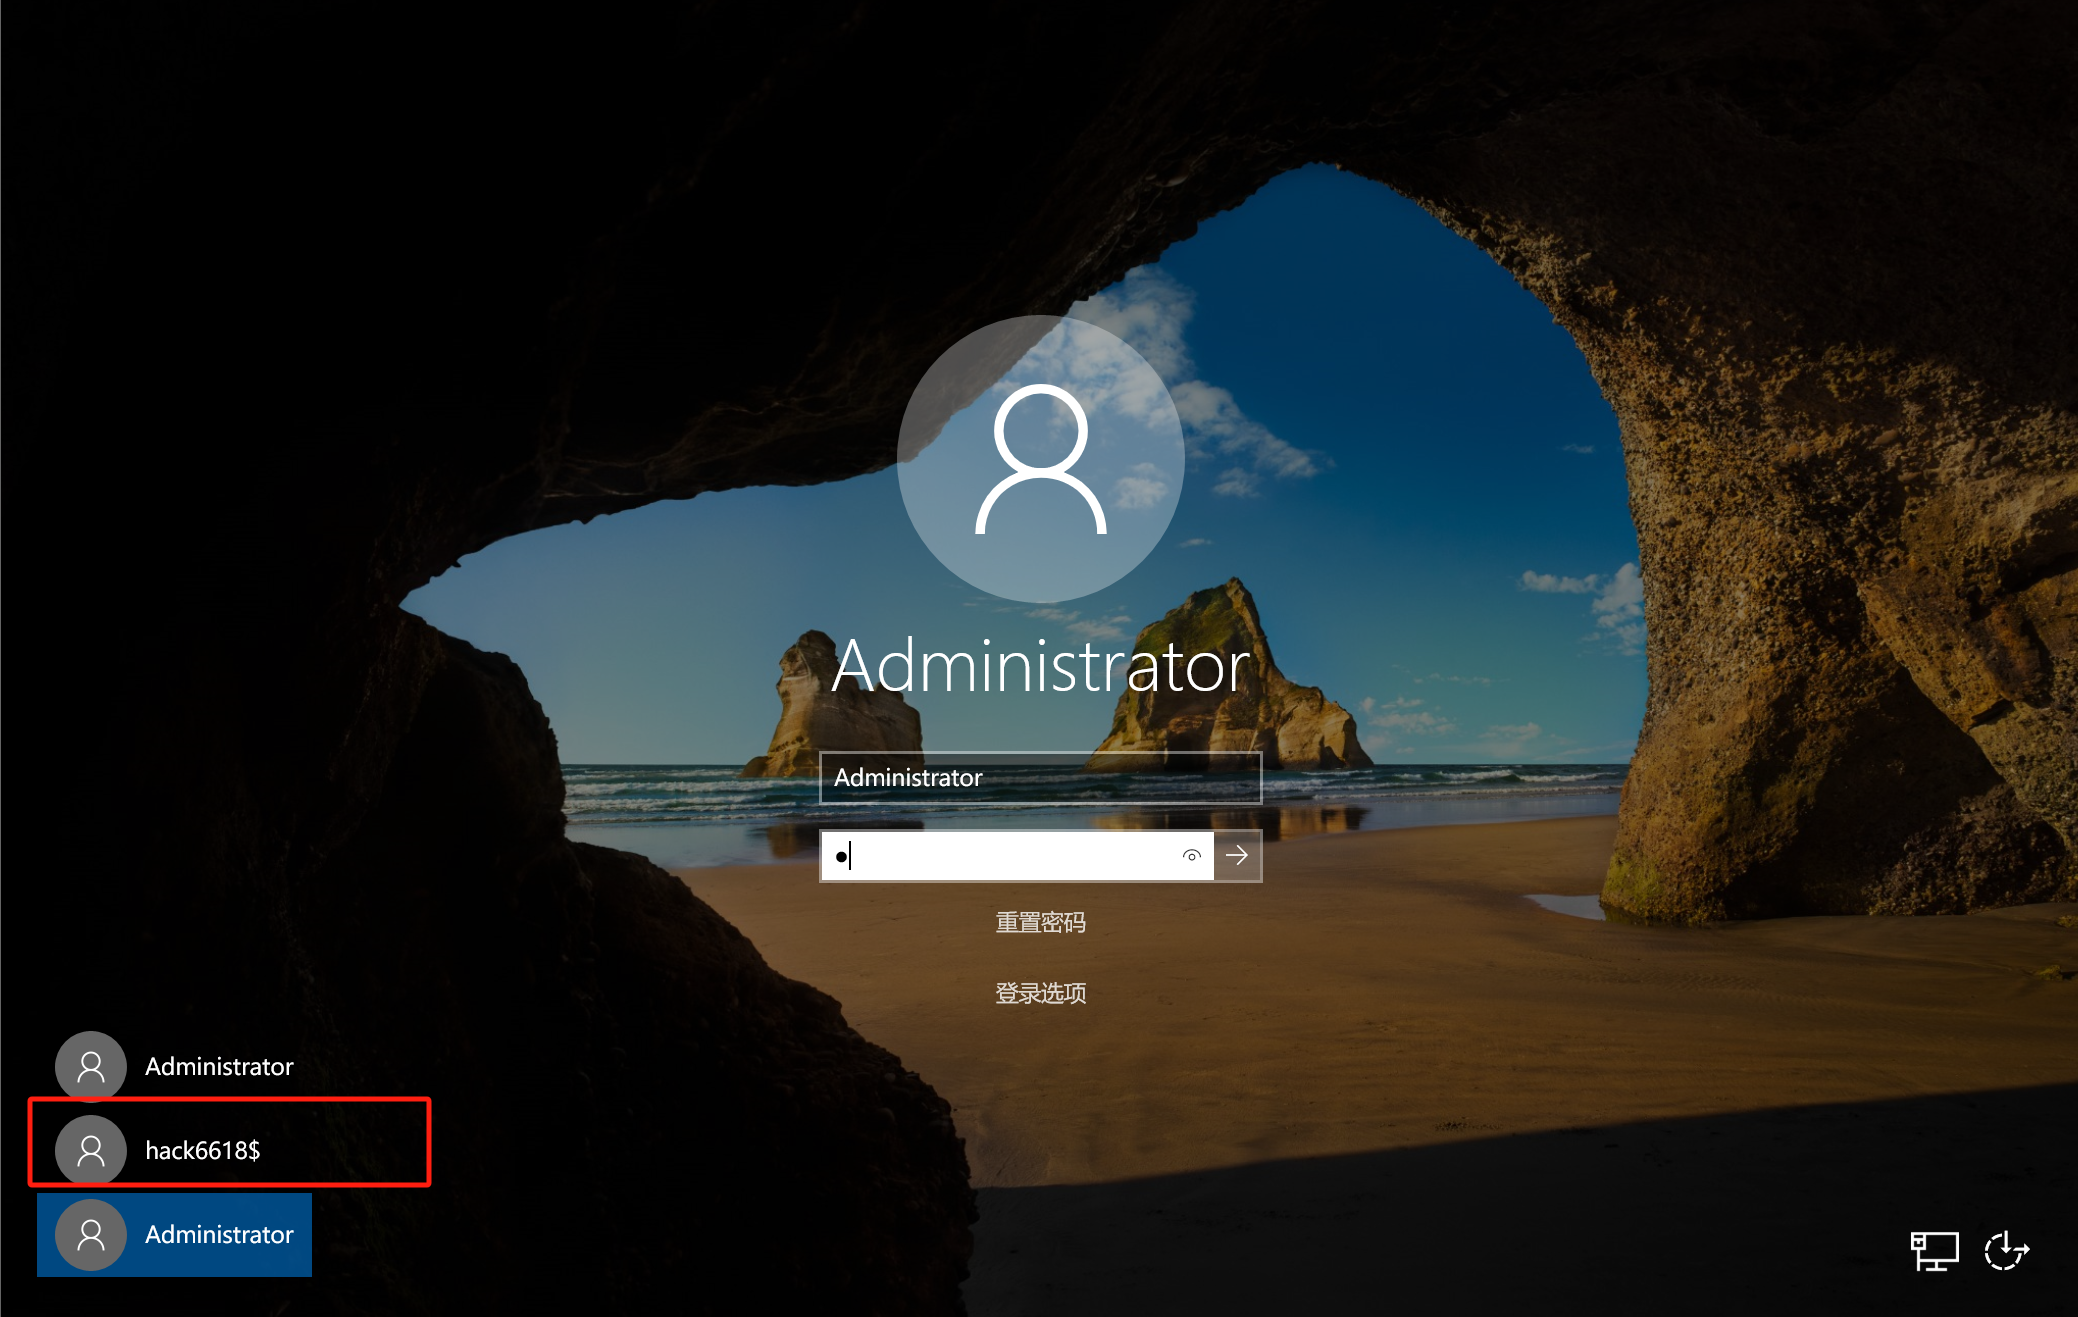
Task: Click the large Administrator name heading
Action: point(1040,666)
